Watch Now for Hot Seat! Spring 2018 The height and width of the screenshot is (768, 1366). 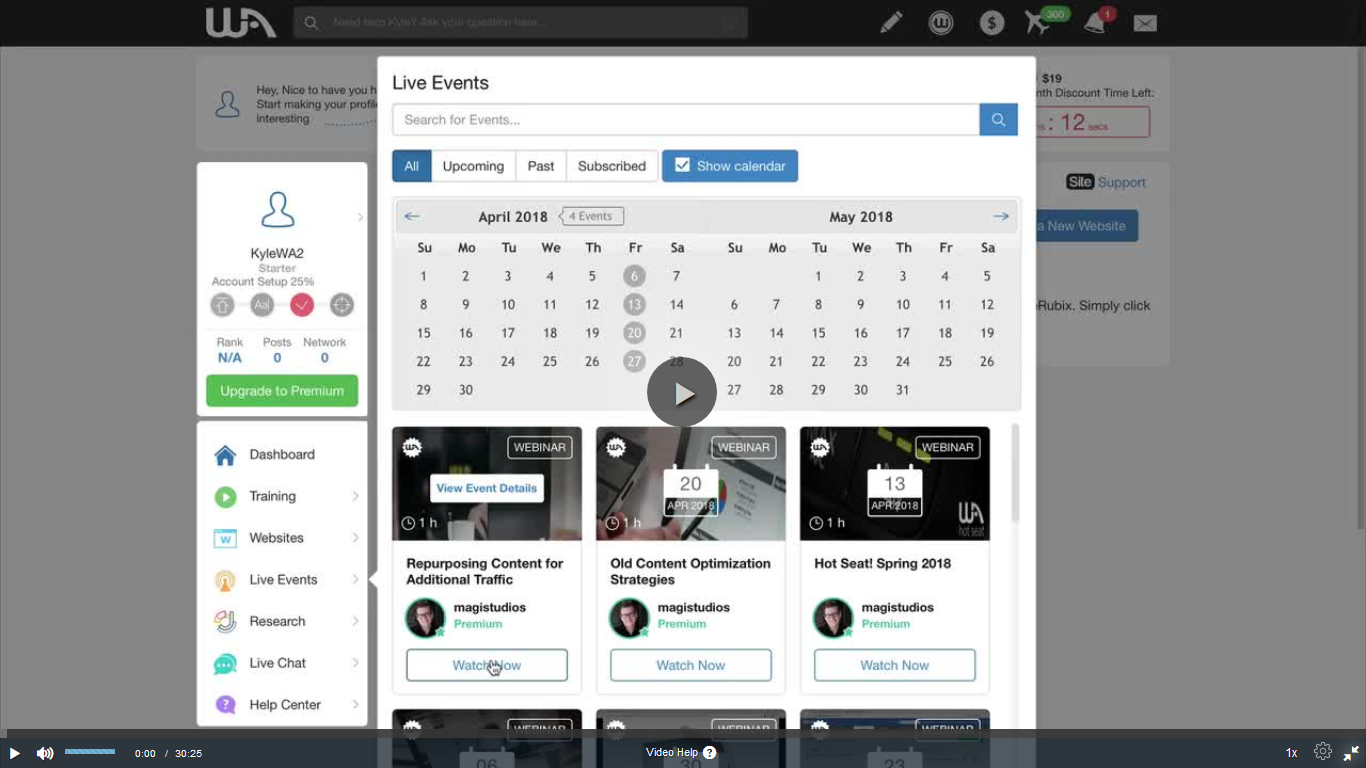[895, 665]
